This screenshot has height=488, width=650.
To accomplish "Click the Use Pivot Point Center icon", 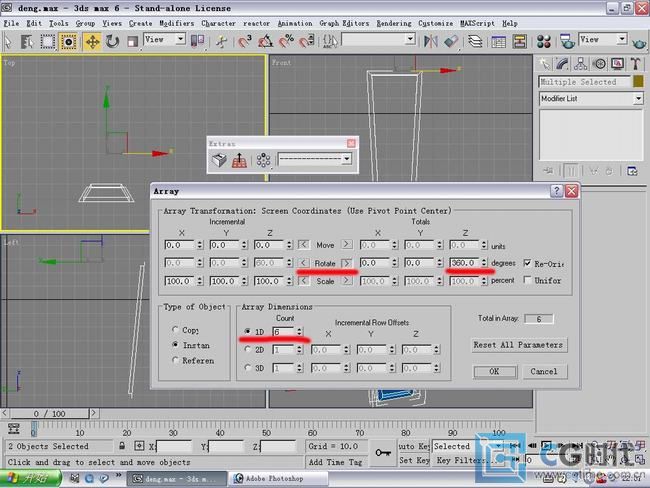I will (197, 41).
